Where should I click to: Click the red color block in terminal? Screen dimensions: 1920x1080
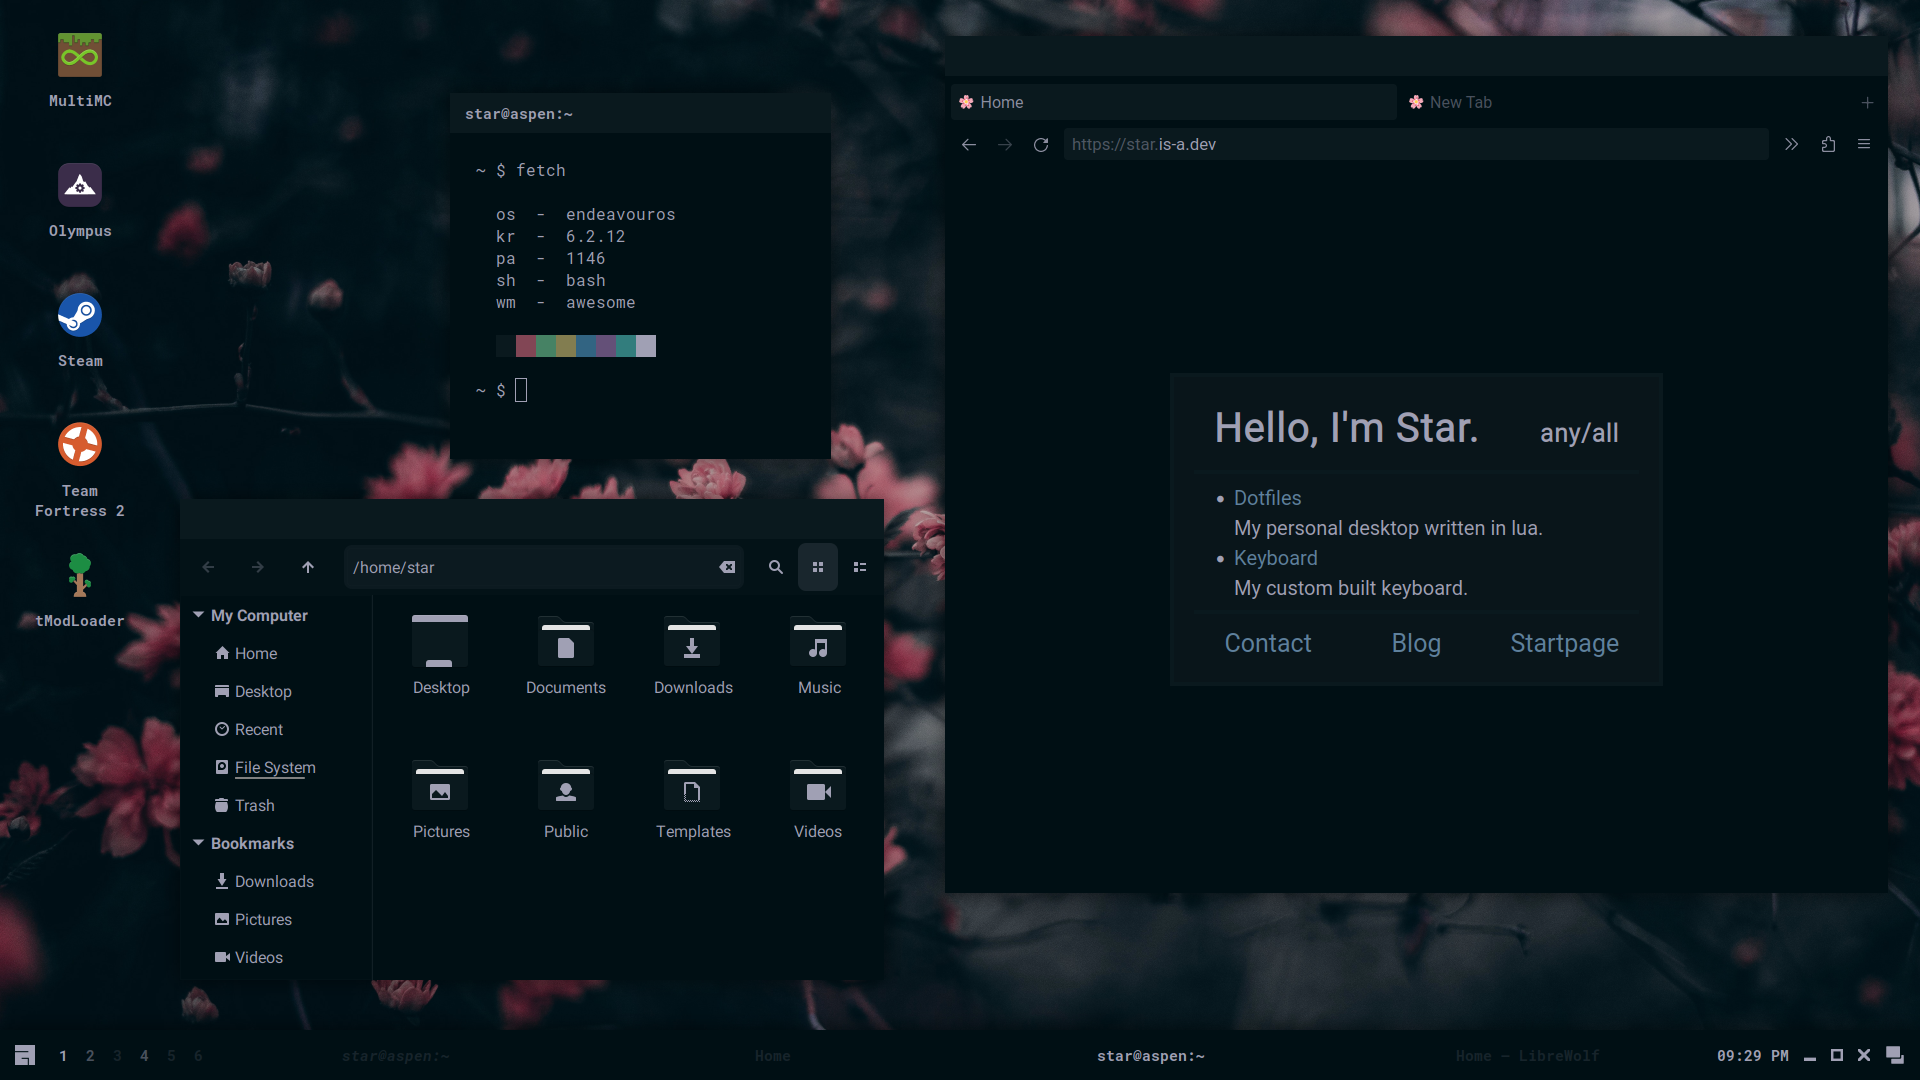(525, 347)
